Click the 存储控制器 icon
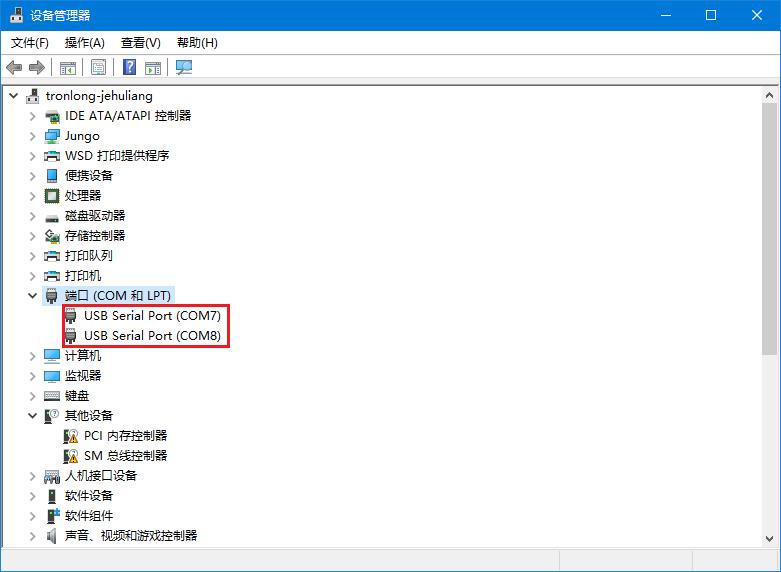 [x=52, y=236]
